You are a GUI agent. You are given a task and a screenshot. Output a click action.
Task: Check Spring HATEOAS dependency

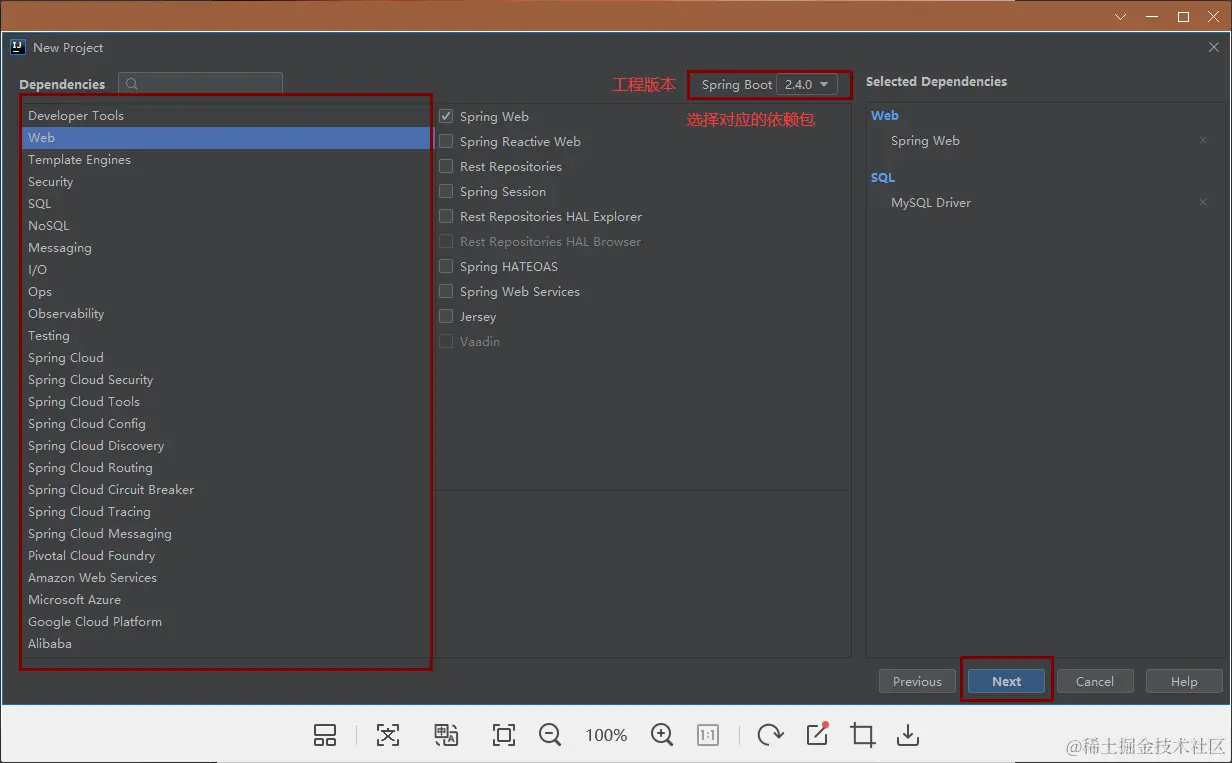(446, 266)
